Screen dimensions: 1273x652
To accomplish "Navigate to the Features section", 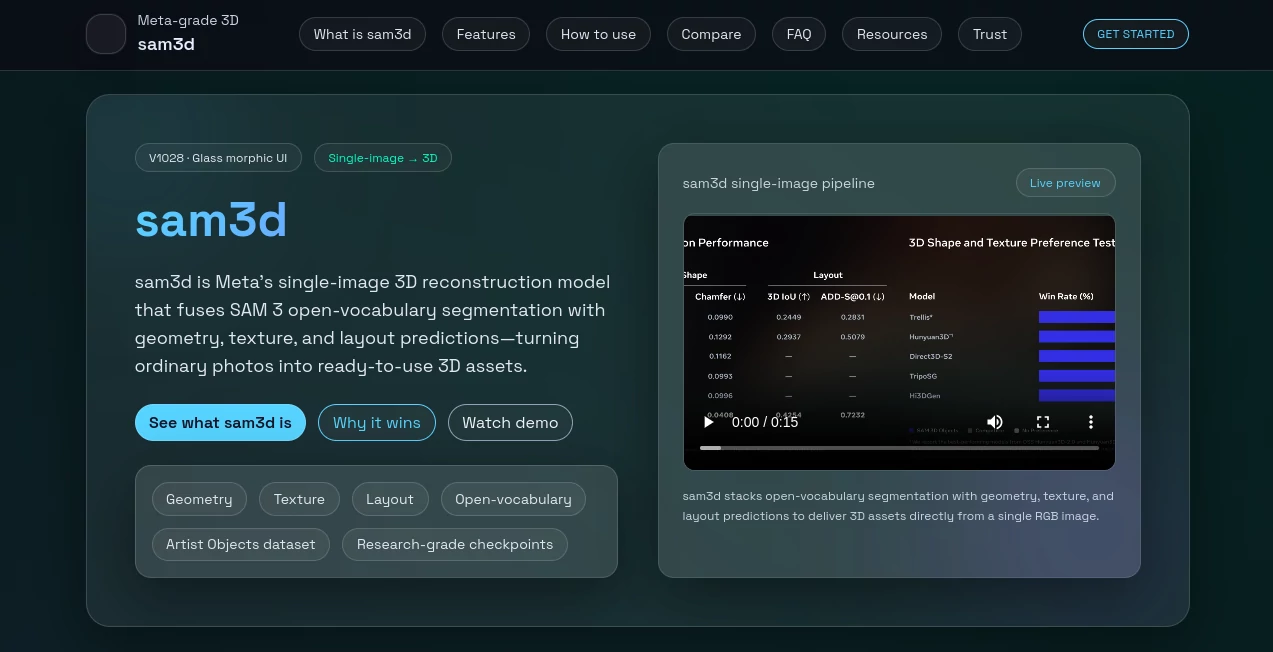I will (x=486, y=34).
